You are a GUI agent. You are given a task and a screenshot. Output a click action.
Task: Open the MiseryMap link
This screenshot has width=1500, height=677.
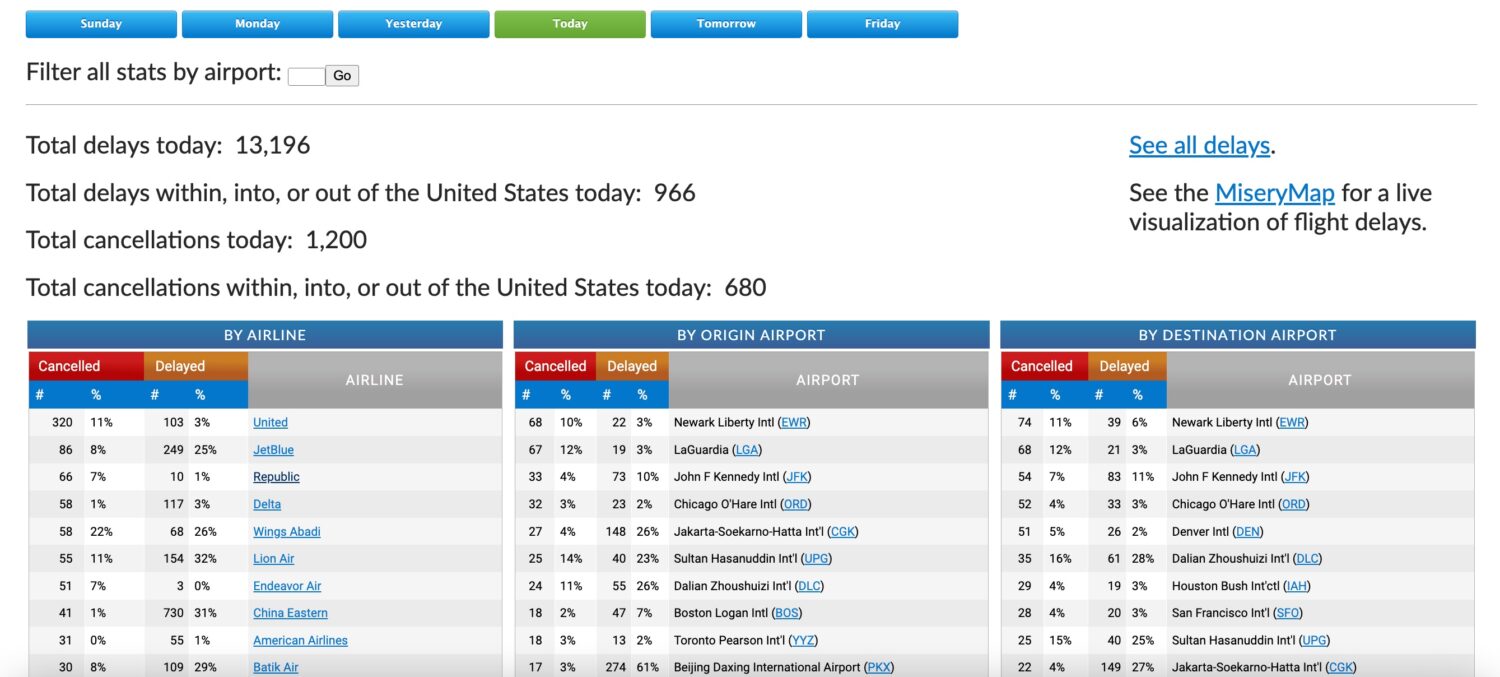click(x=1274, y=193)
